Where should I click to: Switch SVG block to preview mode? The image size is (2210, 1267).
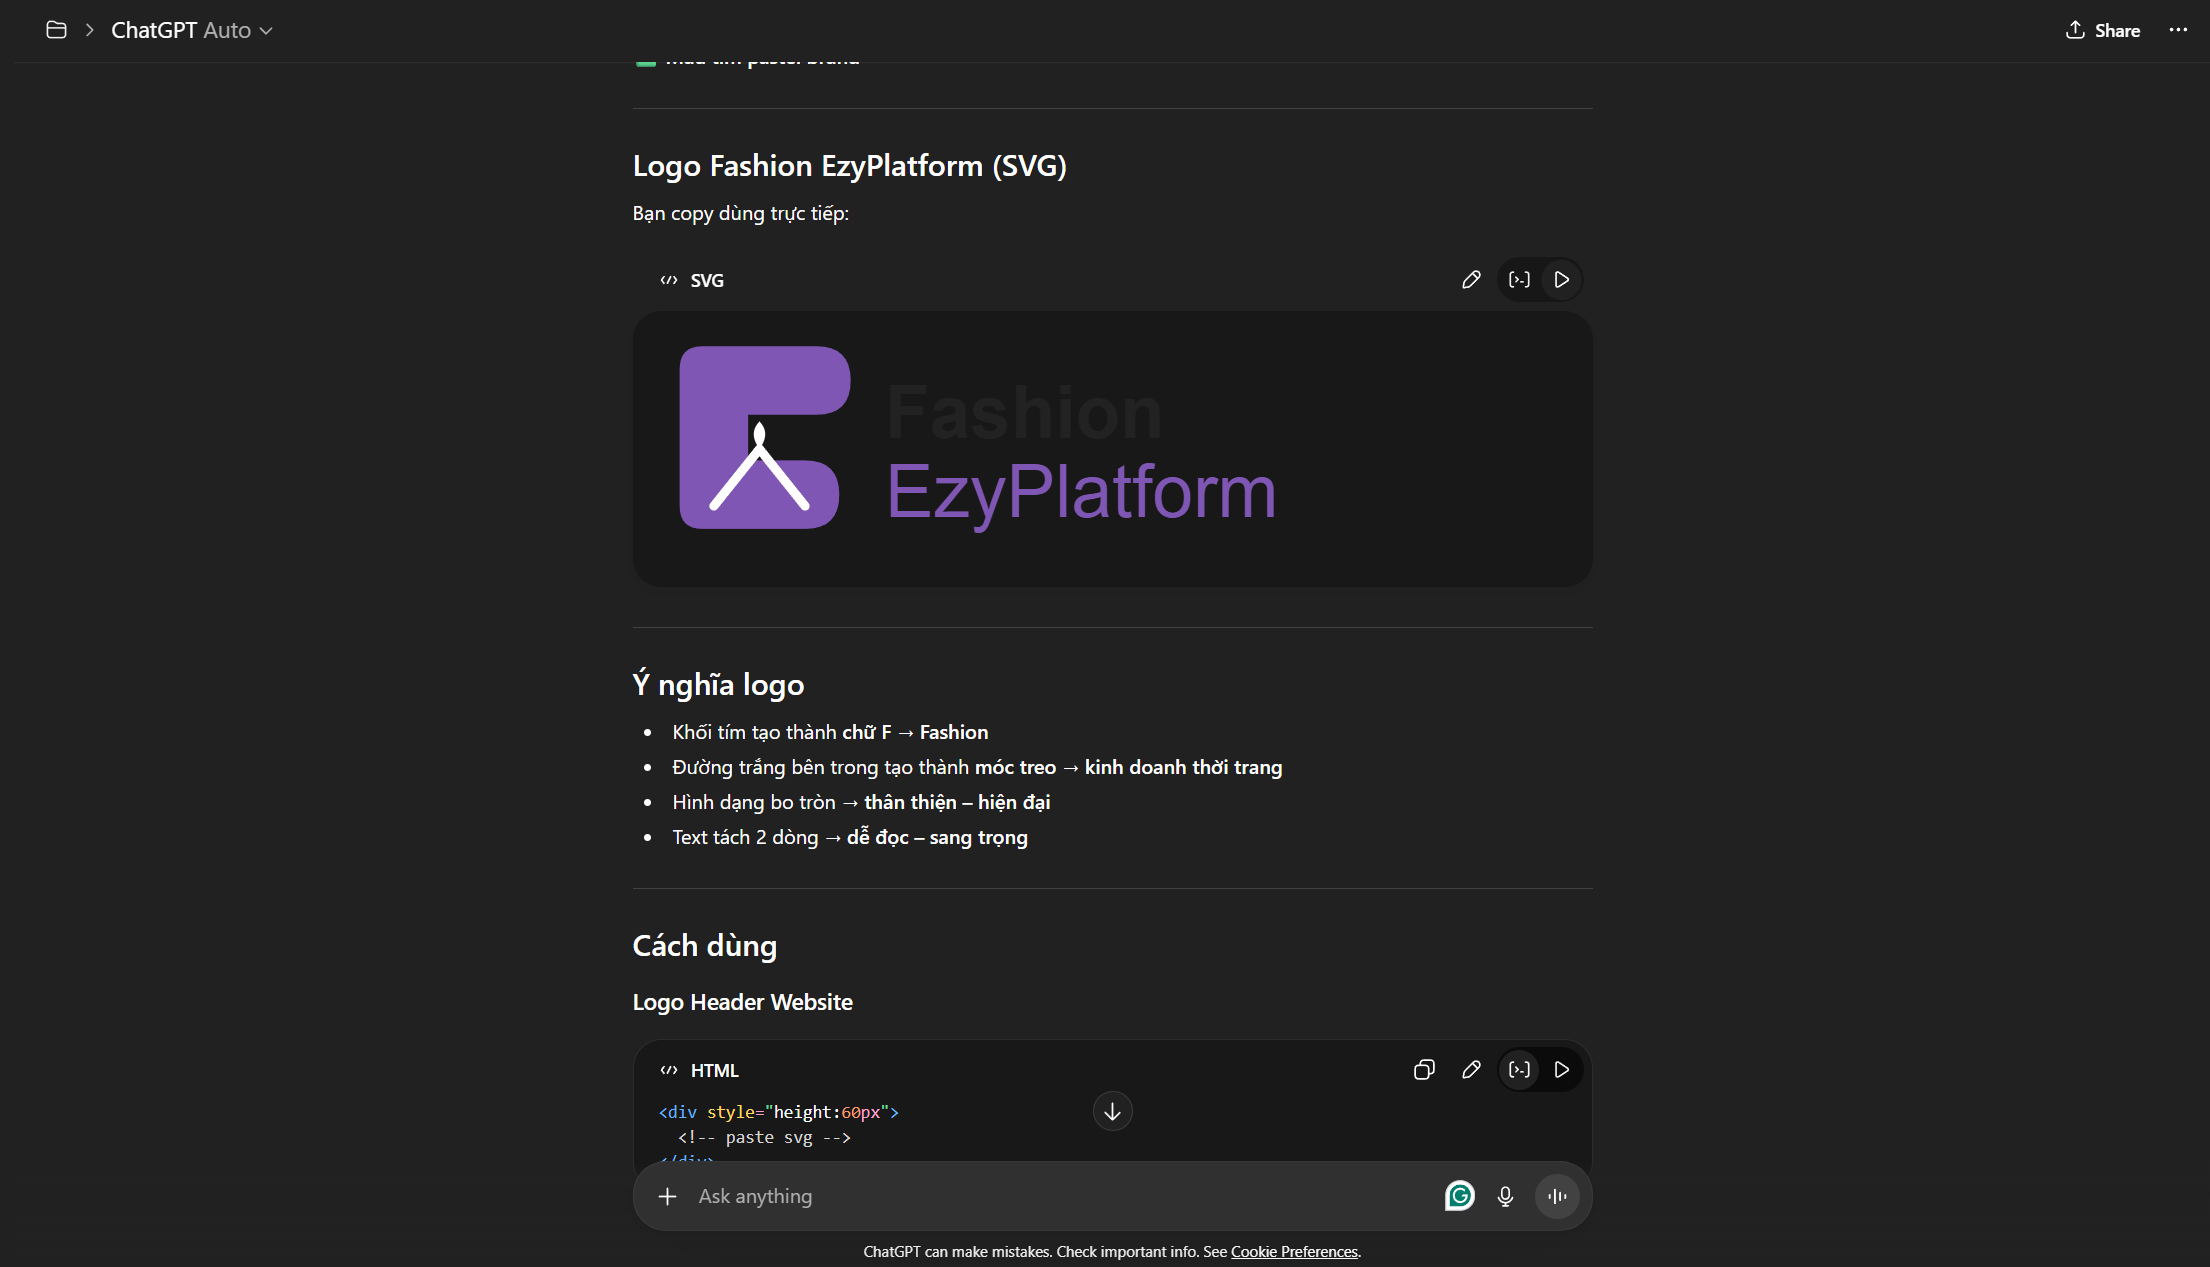[1561, 280]
